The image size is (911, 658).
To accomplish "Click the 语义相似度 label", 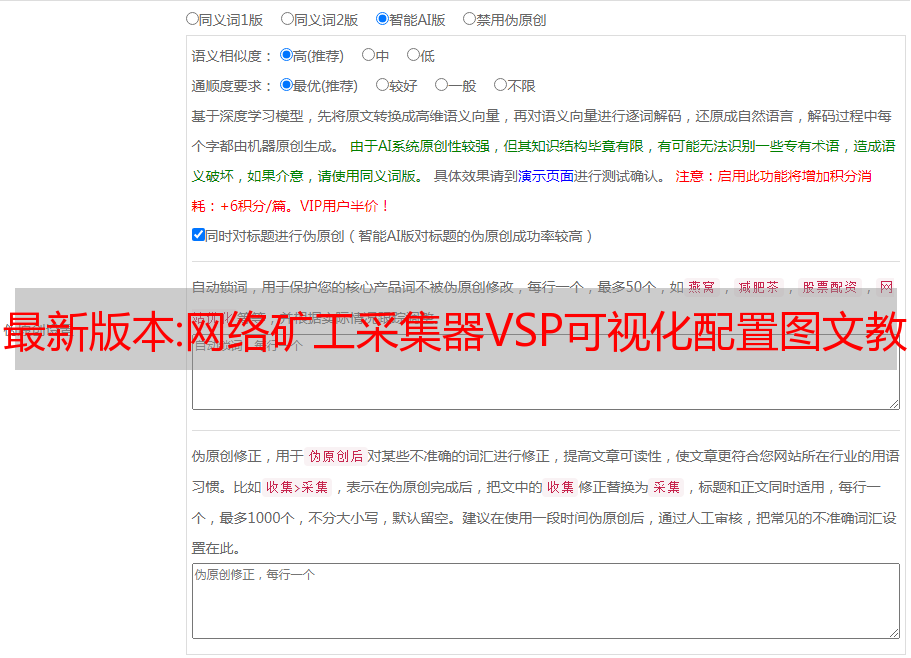I will [x=232, y=56].
